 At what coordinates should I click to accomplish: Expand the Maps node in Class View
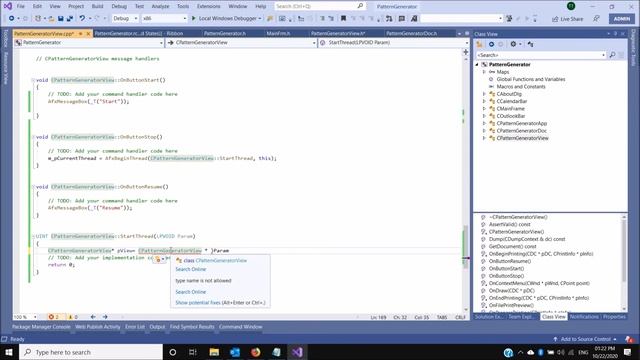click(x=484, y=72)
